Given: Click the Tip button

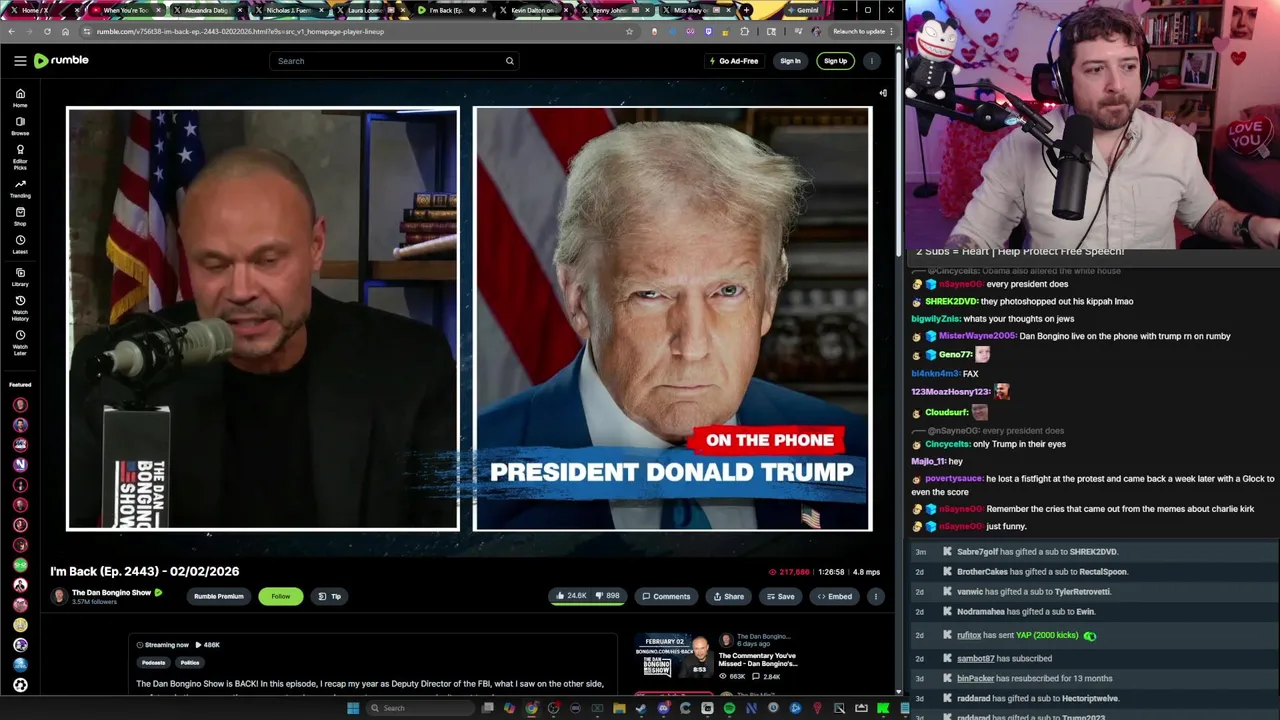Looking at the screenshot, I should click(329, 596).
